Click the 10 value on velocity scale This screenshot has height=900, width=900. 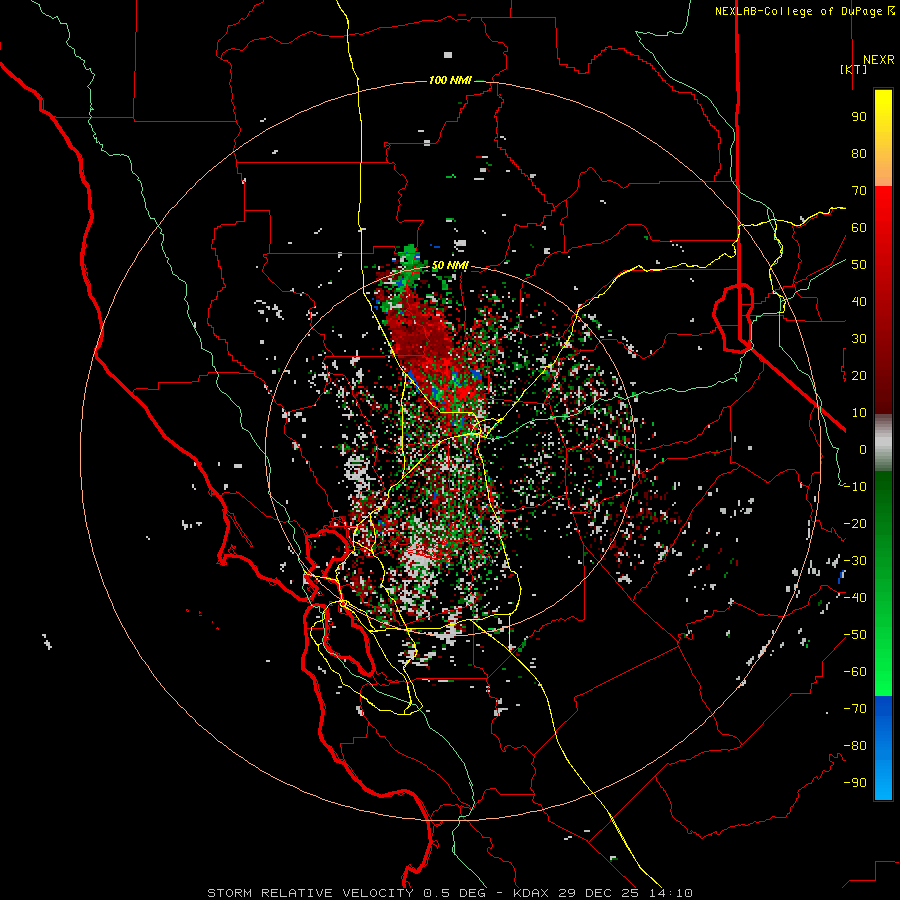(859, 413)
